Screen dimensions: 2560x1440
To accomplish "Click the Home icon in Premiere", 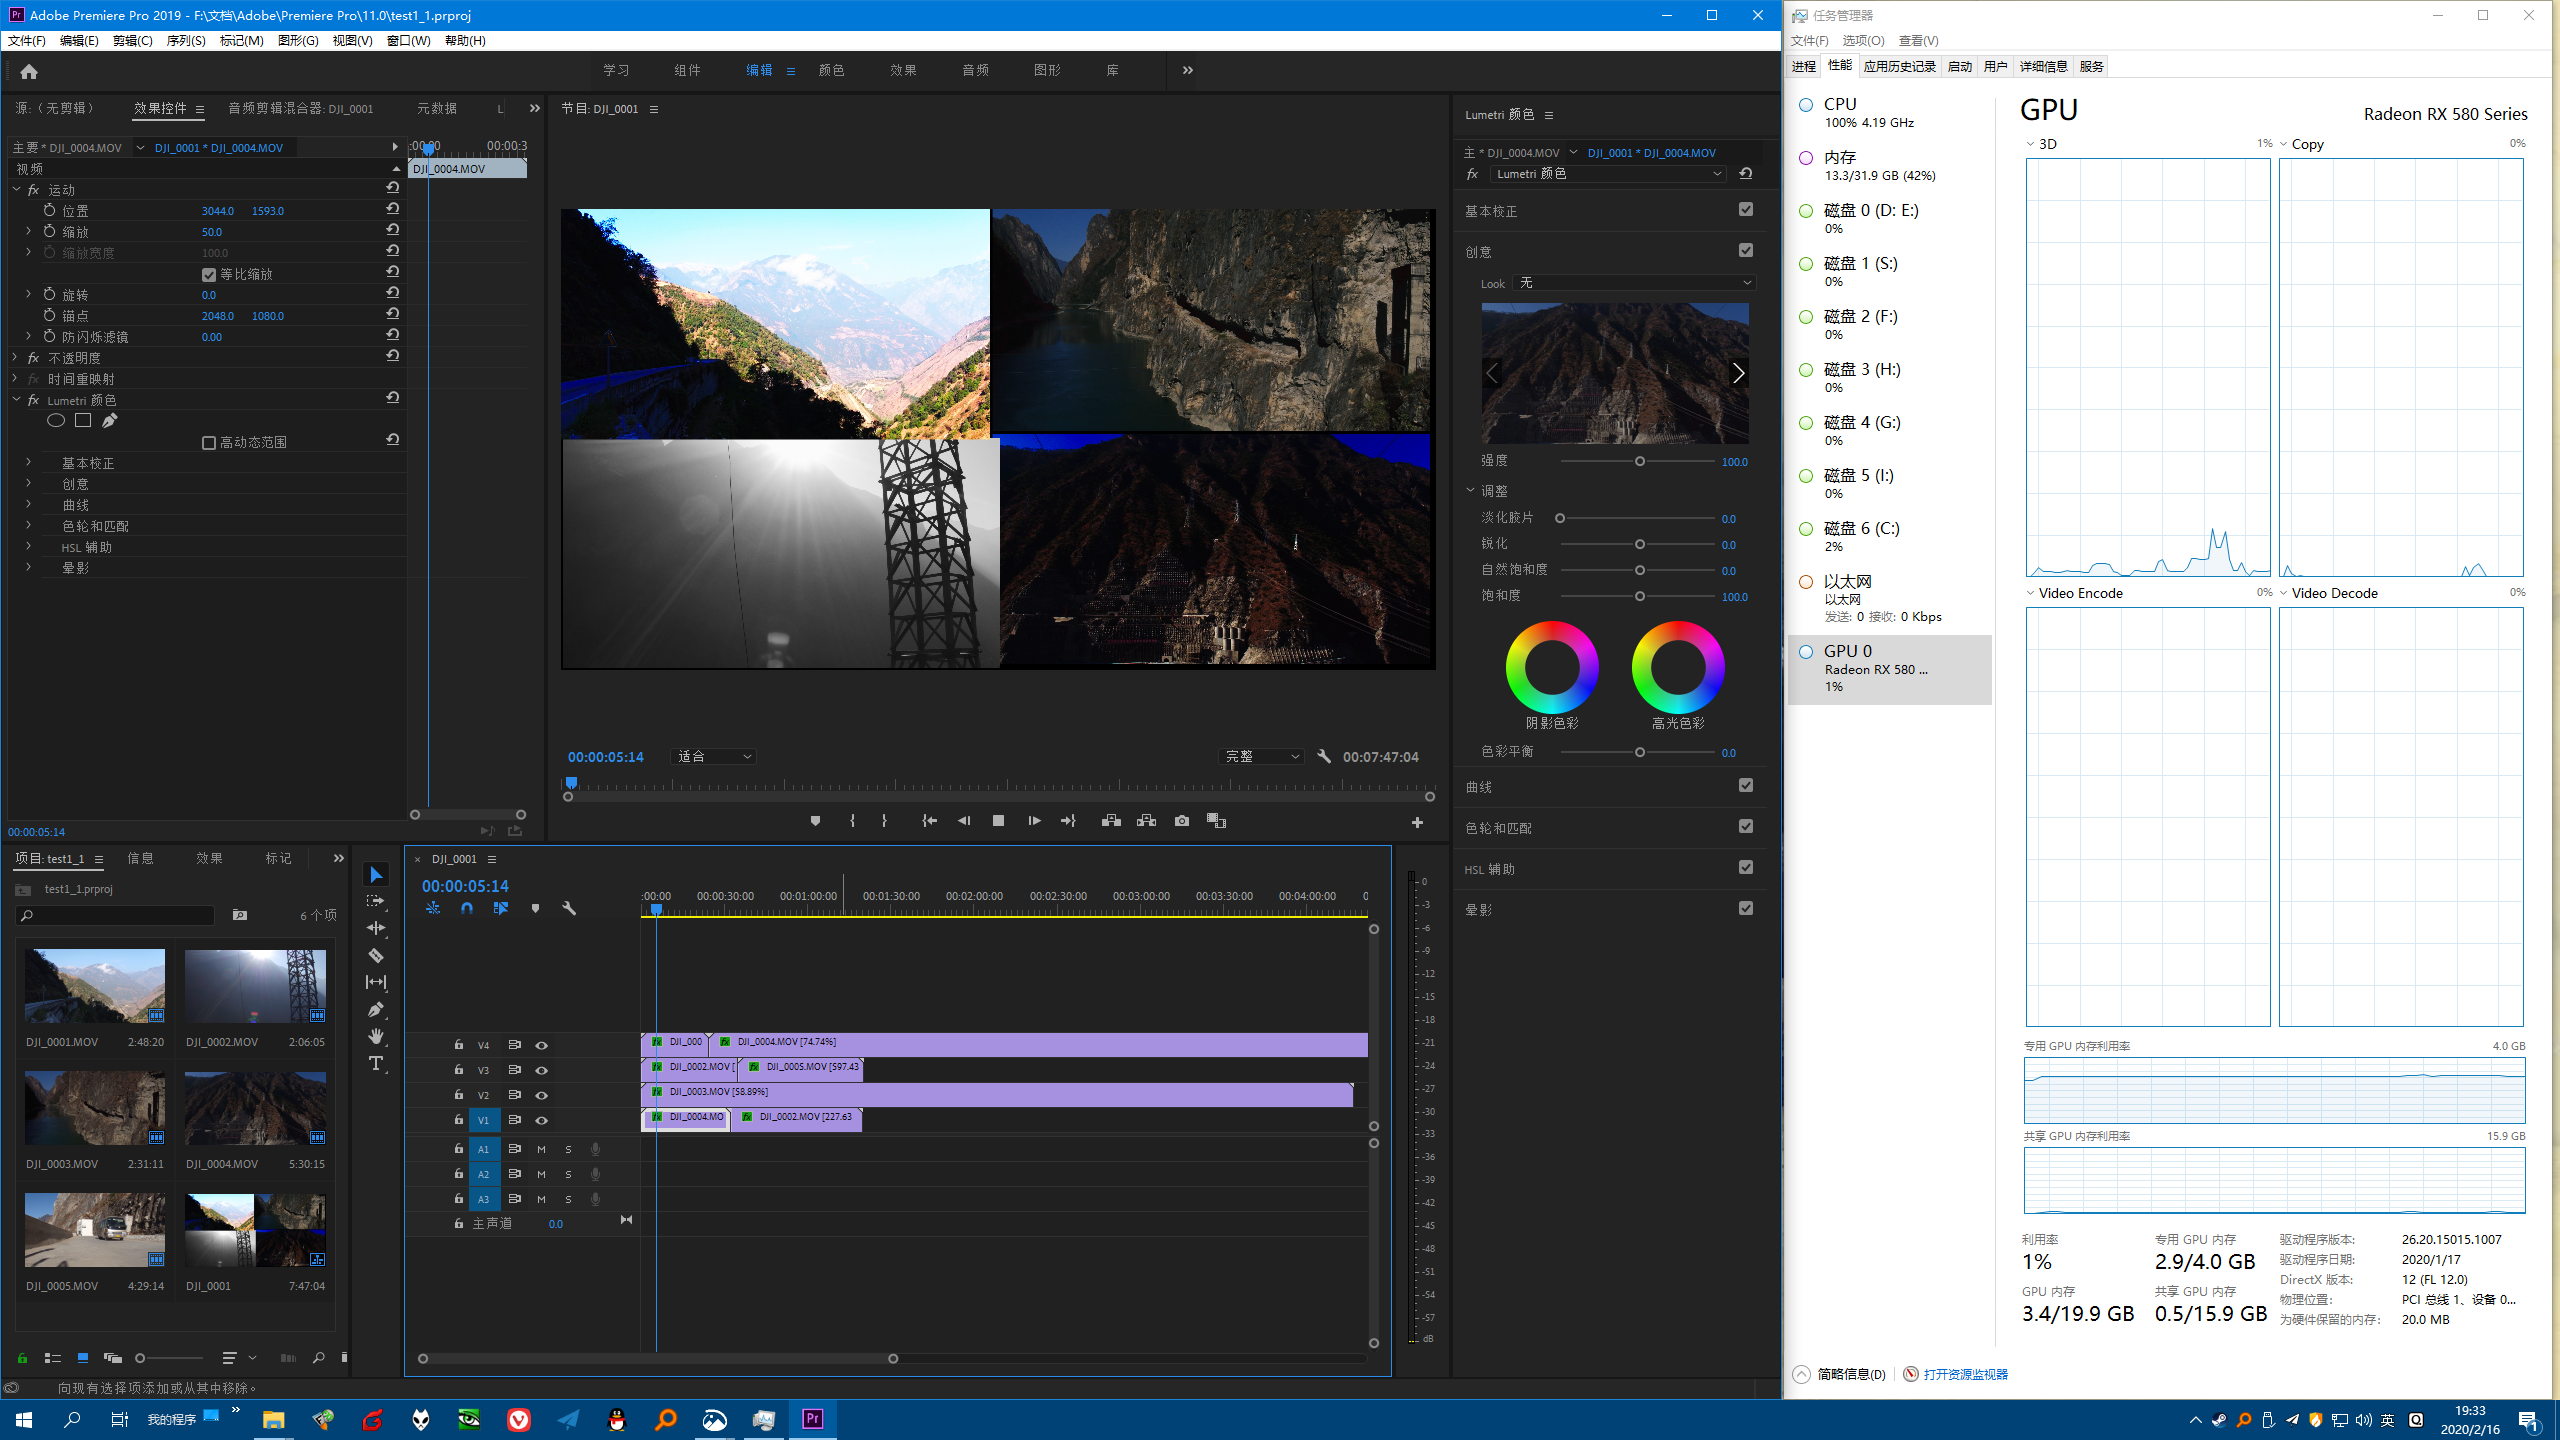I will (x=29, y=71).
